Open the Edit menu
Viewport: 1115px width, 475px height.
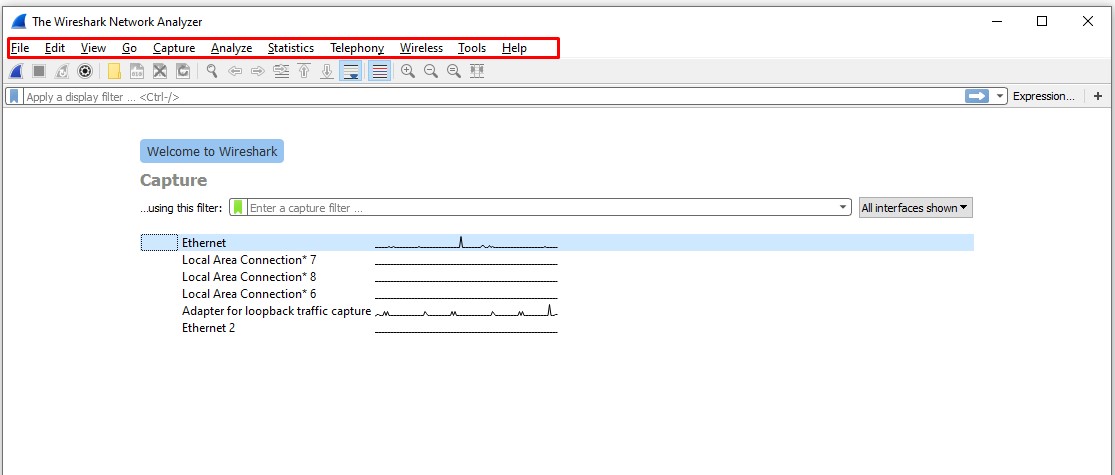point(55,48)
